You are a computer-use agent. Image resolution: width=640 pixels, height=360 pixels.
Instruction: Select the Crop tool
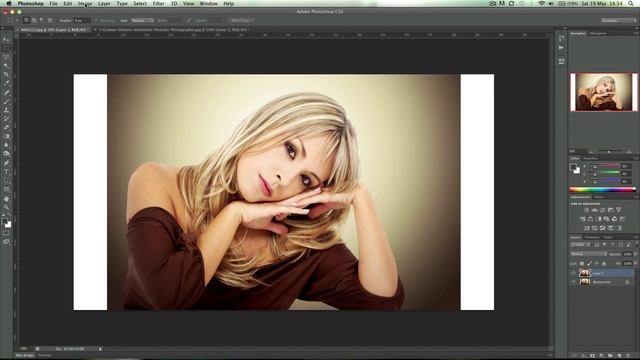(x=6, y=75)
